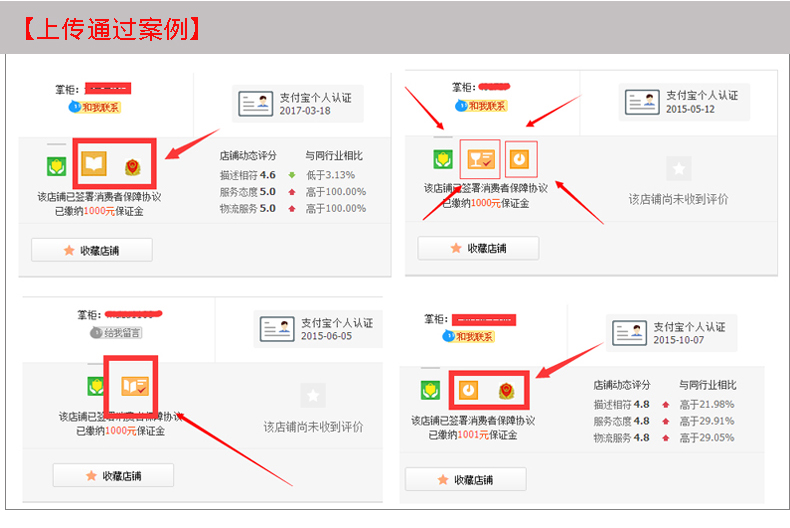
Task: Click 收藏店铺 in the 2015-06-05 card
Action: click(x=113, y=475)
